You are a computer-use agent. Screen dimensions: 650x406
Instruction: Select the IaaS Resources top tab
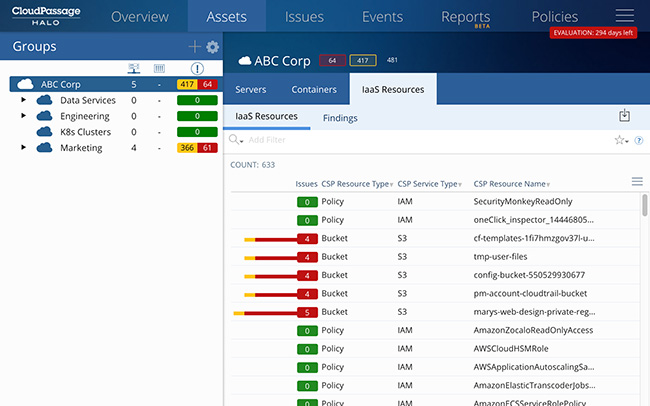tap(393, 90)
